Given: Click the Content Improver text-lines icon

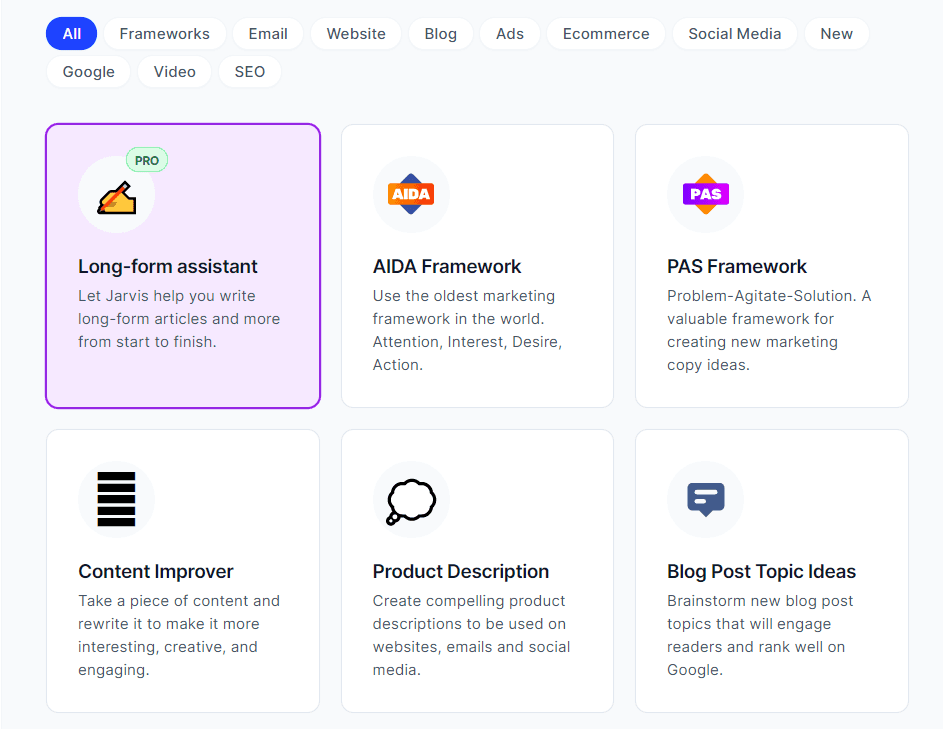Looking at the screenshot, I should click(116, 499).
